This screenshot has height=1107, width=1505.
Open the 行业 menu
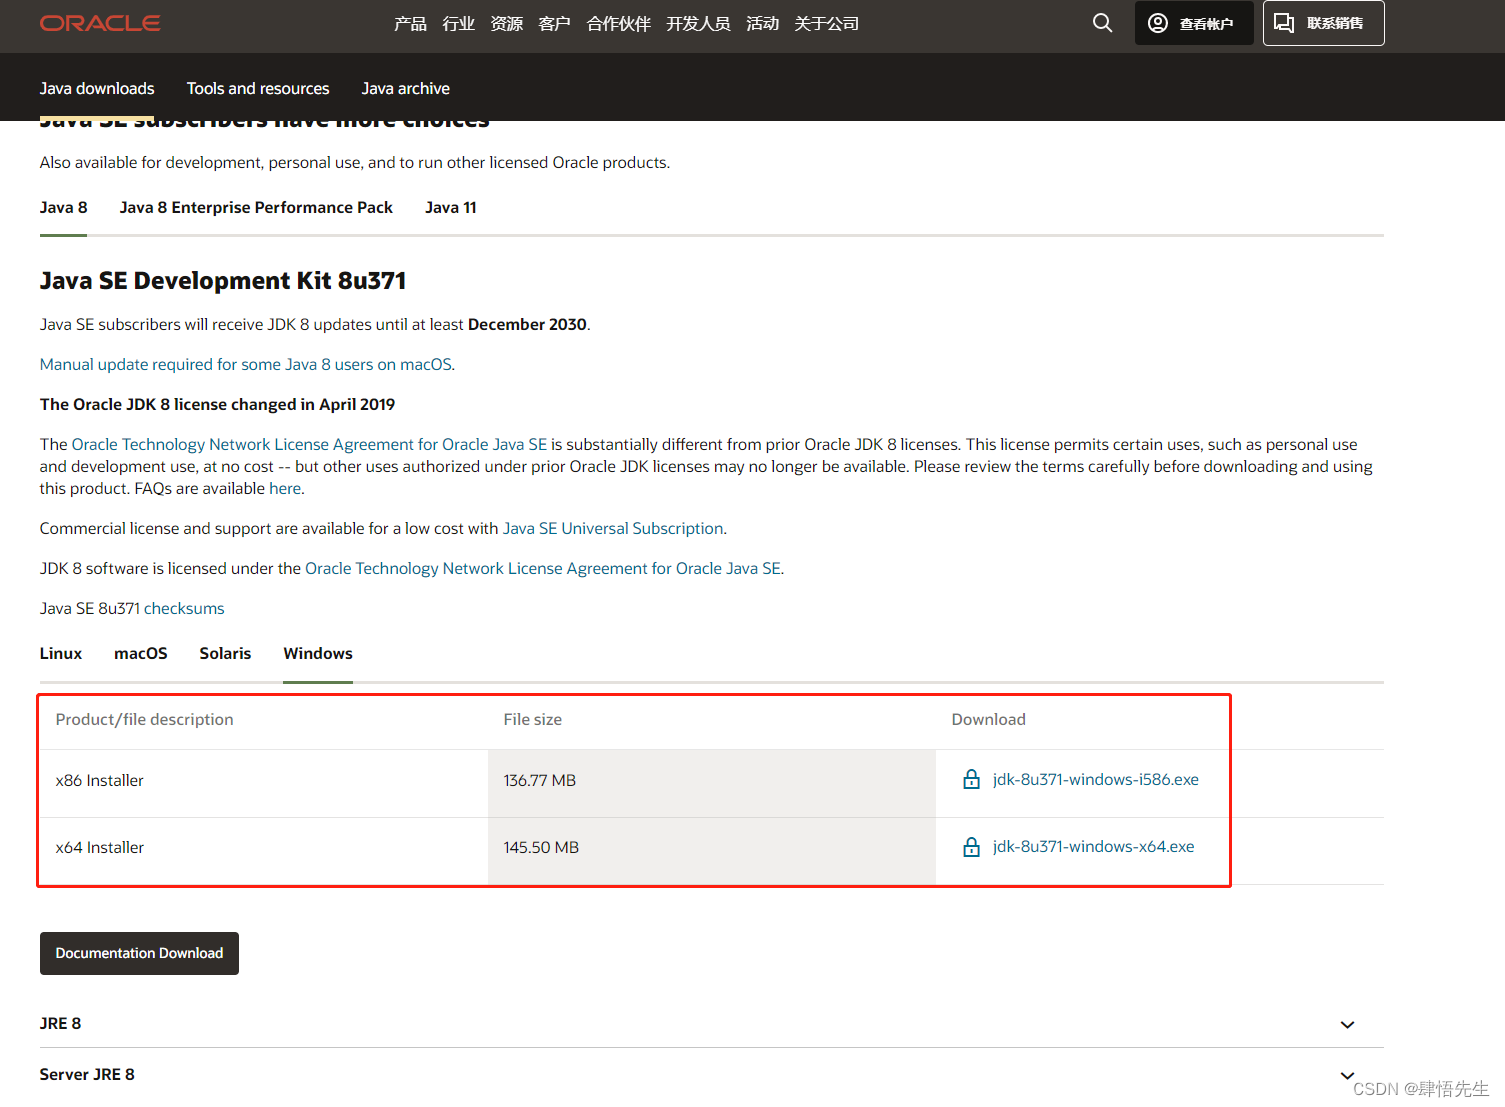pyautogui.click(x=458, y=23)
